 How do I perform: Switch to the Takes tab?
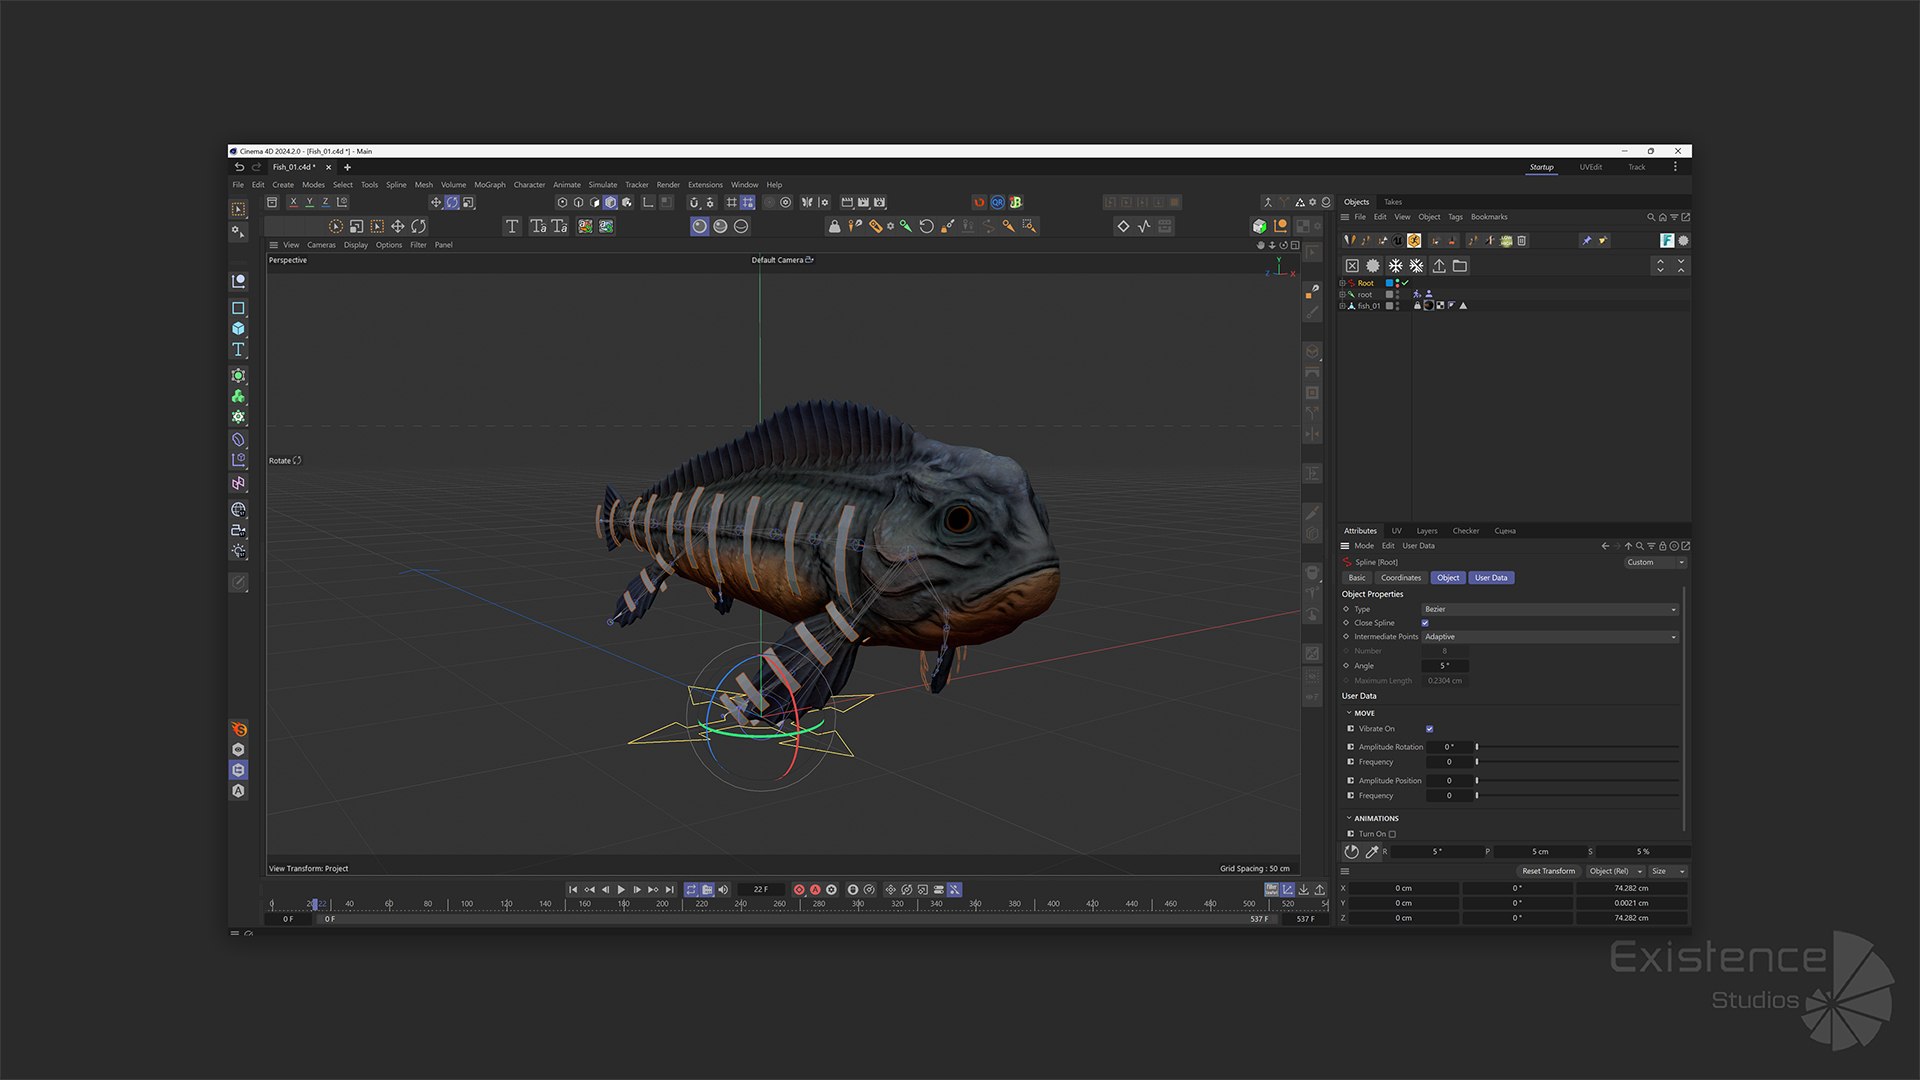pyautogui.click(x=1393, y=202)
